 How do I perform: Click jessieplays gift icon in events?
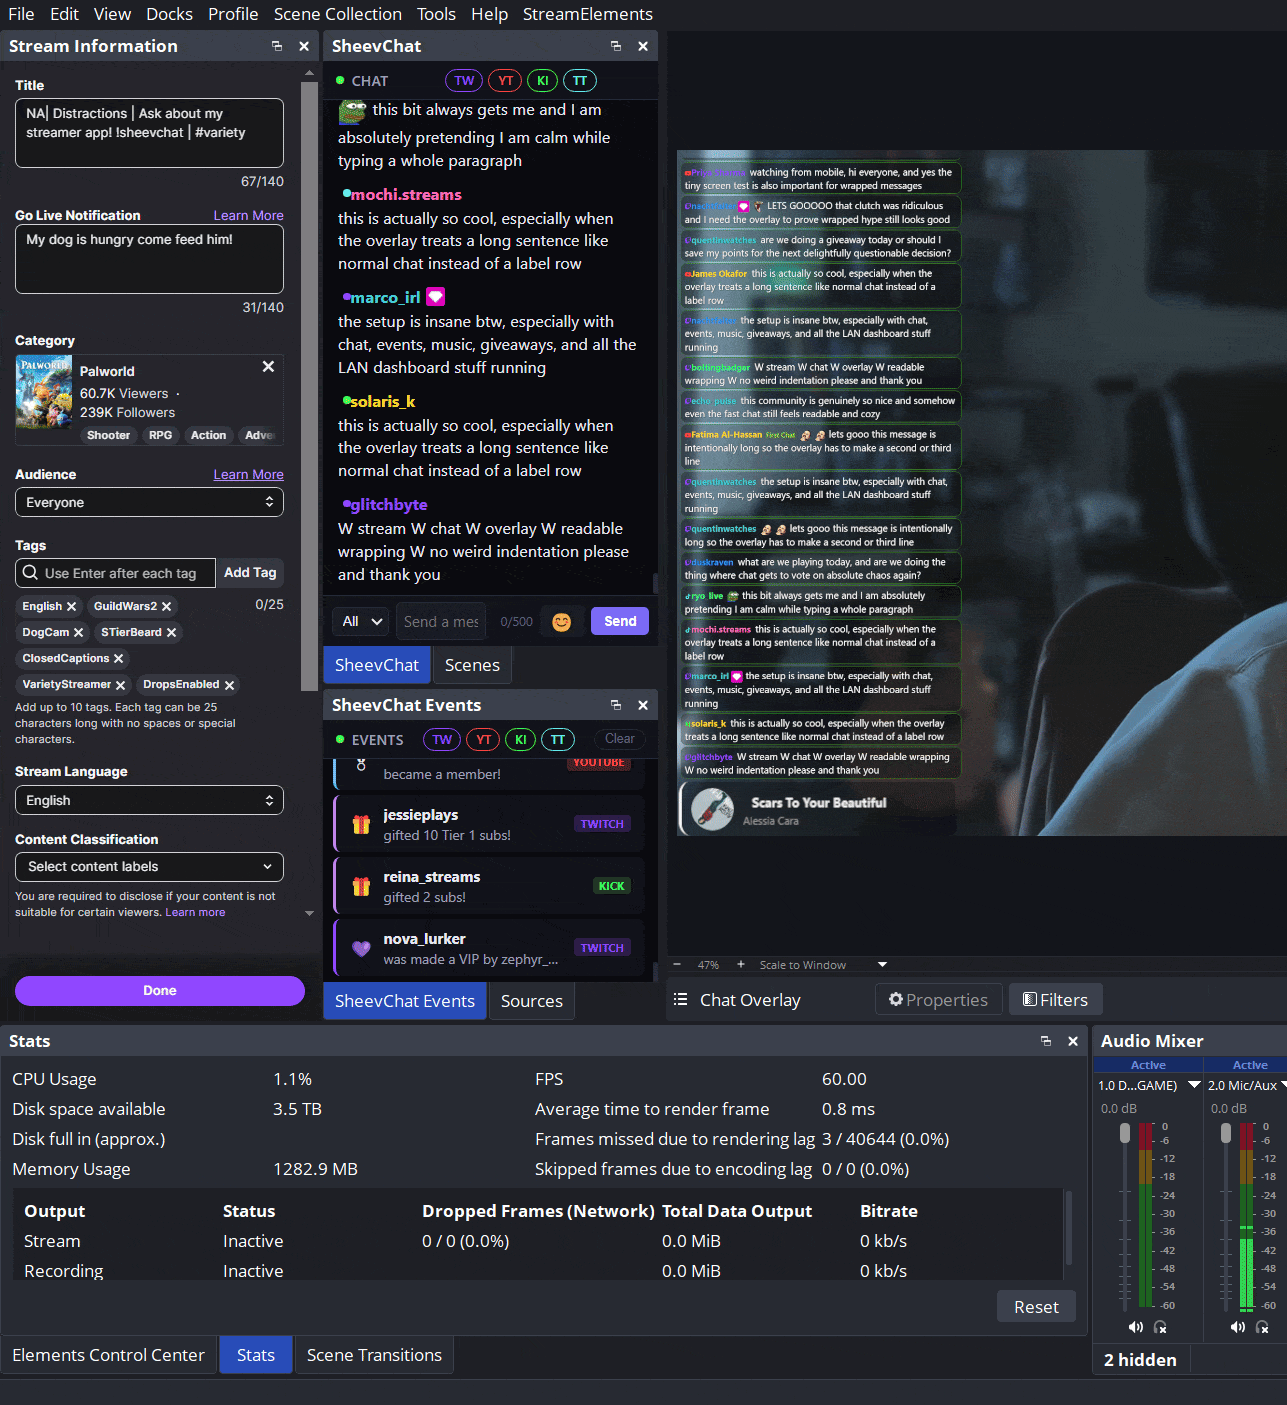(x=361, y=825)
